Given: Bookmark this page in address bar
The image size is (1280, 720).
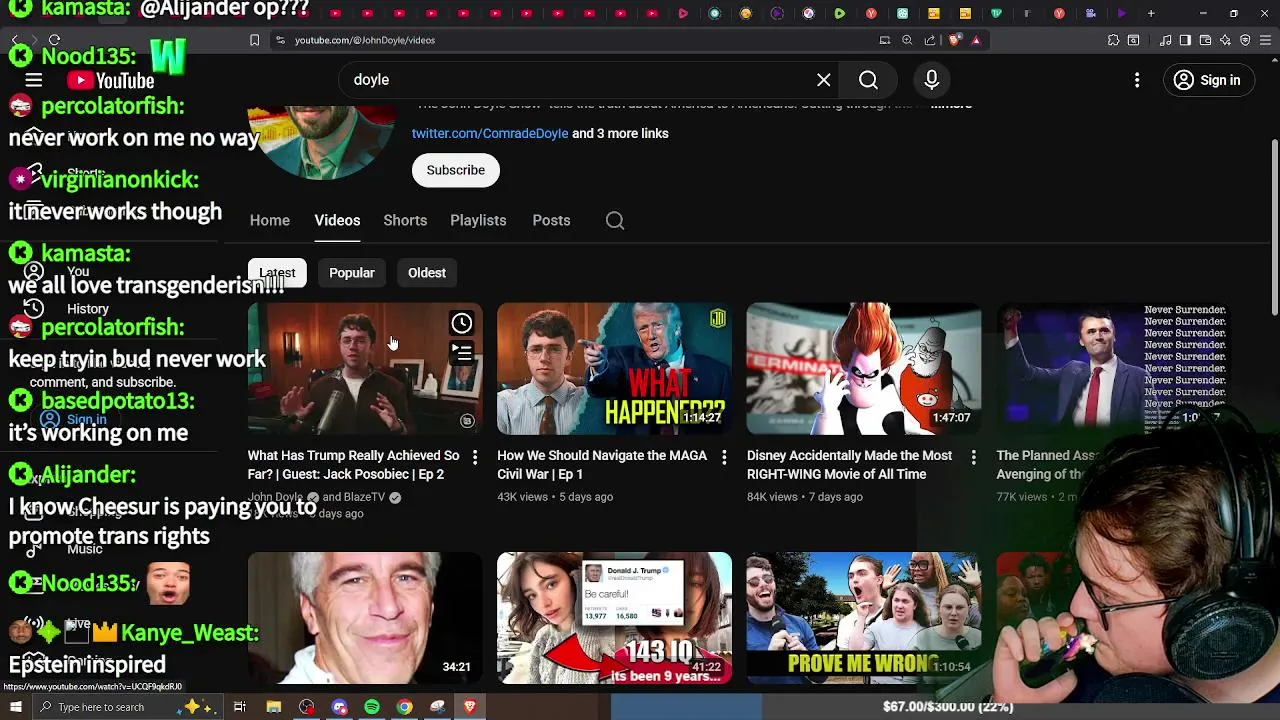Looking at the screenshot, I should point(254,40).
